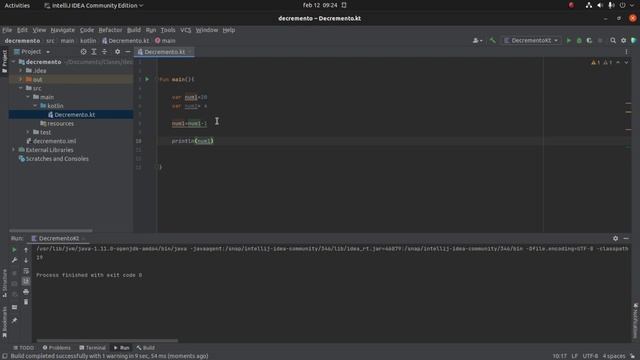Open the Build tool window tab
Image resolution: width=640 pixels, height=360 pixels.
coord(146,348)
